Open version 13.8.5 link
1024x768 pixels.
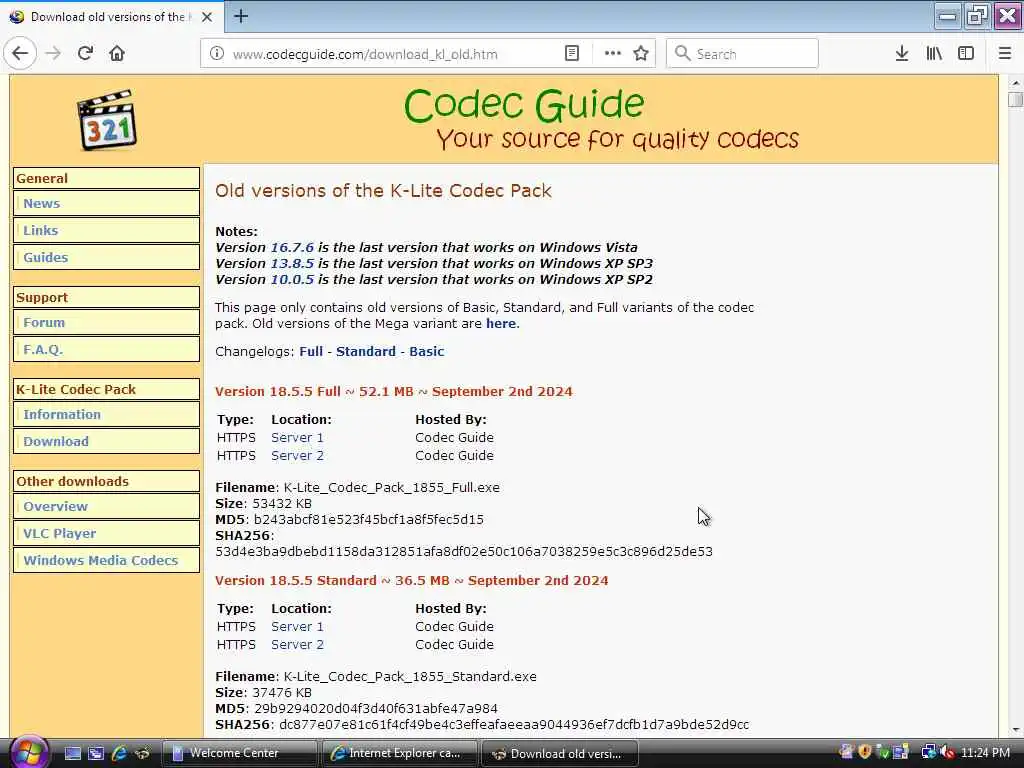(292, 263)
